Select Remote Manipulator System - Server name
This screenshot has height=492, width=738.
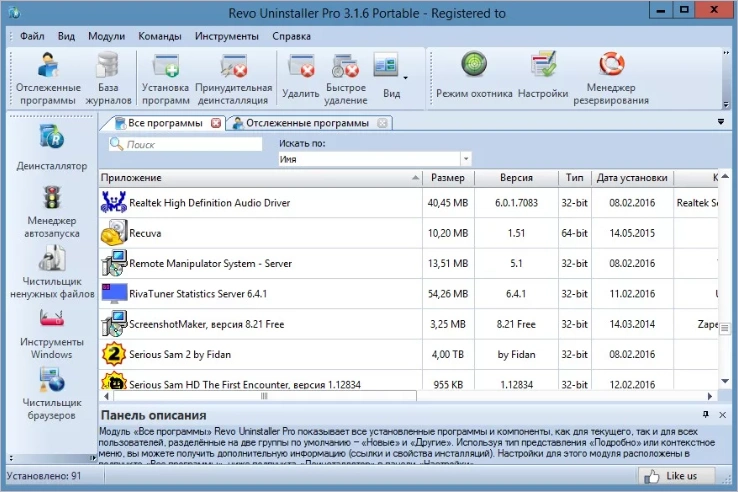210,264
